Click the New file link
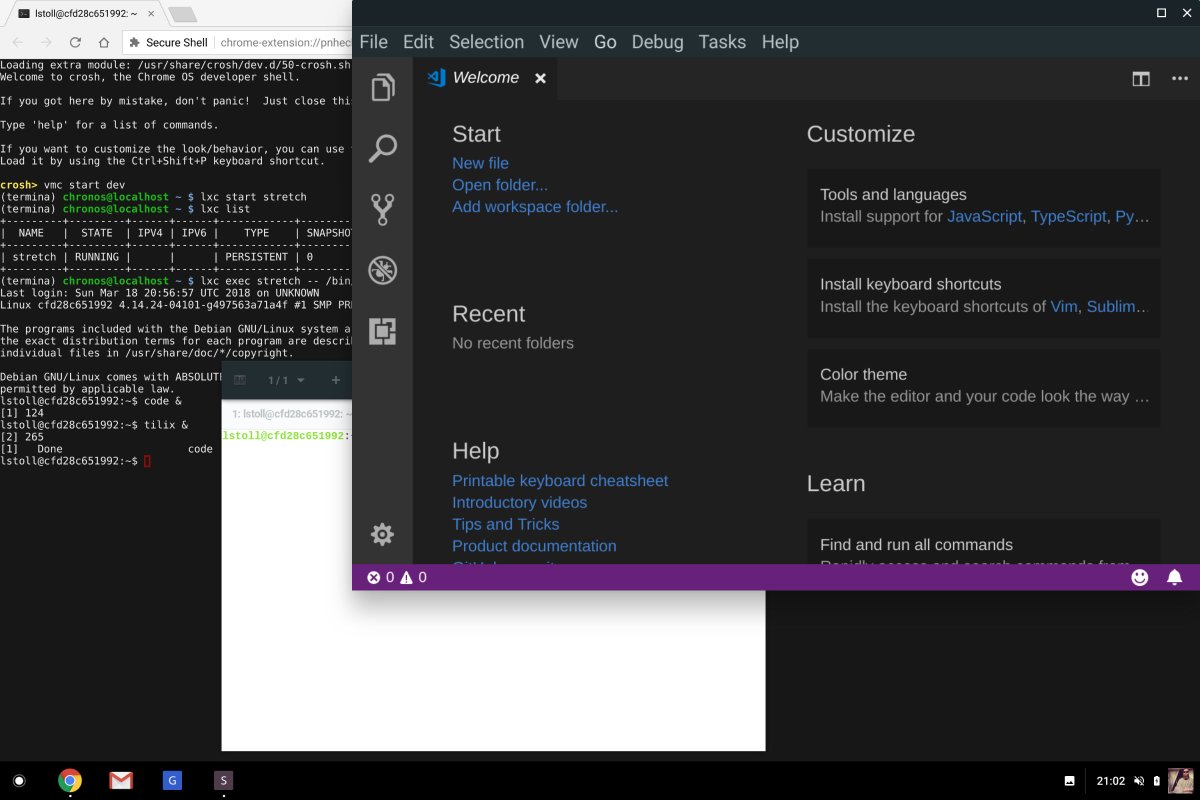This screenshot has height=800, width=1200. pos(480,162)
